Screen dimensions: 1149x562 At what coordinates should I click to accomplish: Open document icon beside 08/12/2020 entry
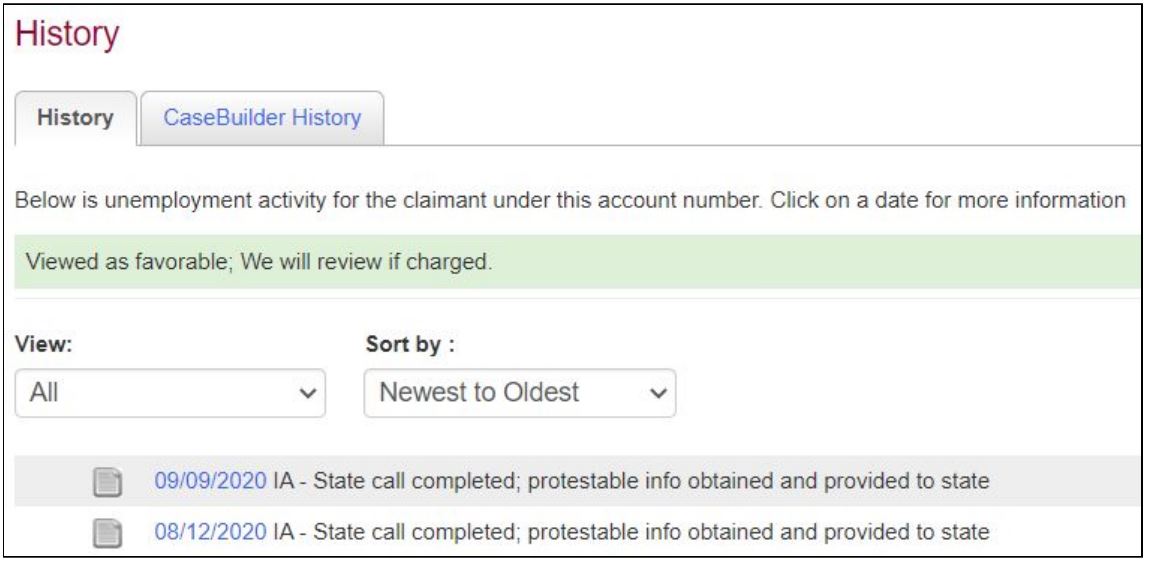click(x=108, y=533)
